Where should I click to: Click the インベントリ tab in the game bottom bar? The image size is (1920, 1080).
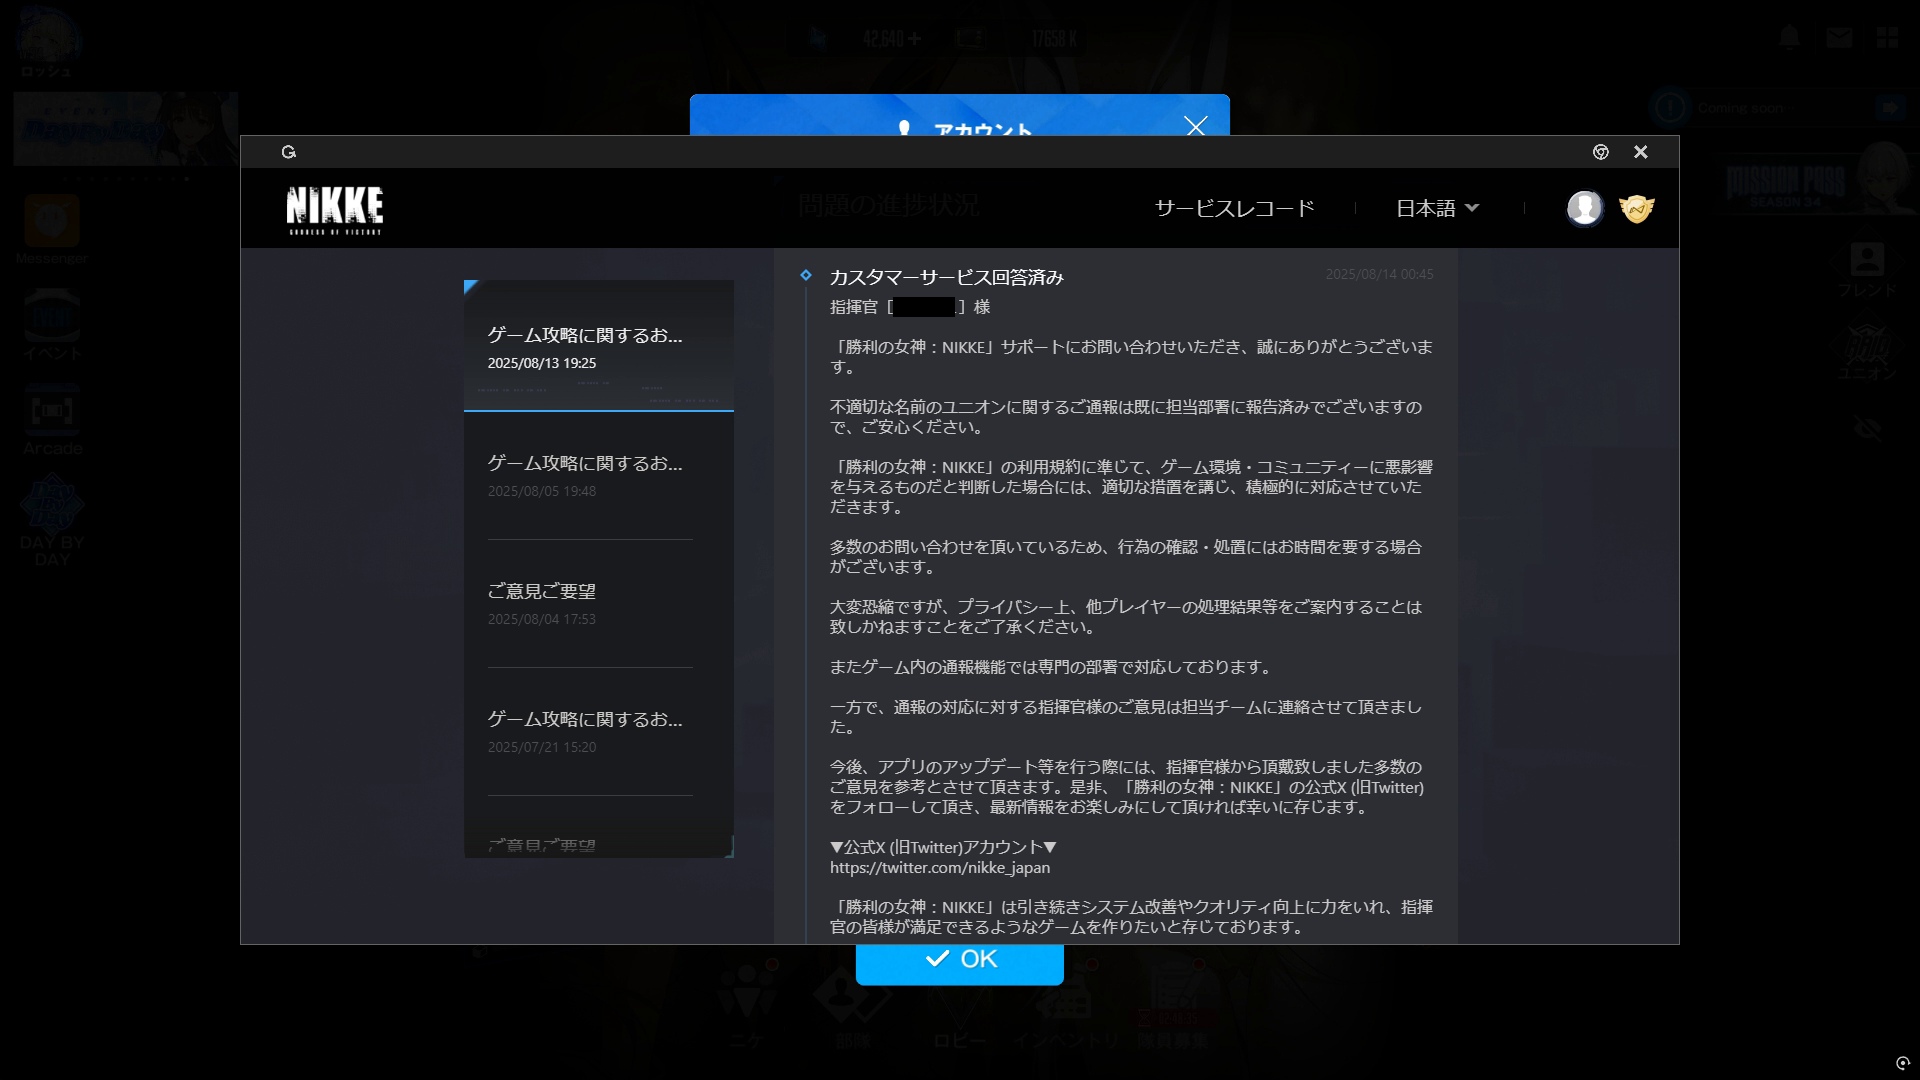pos(1064,1008)
